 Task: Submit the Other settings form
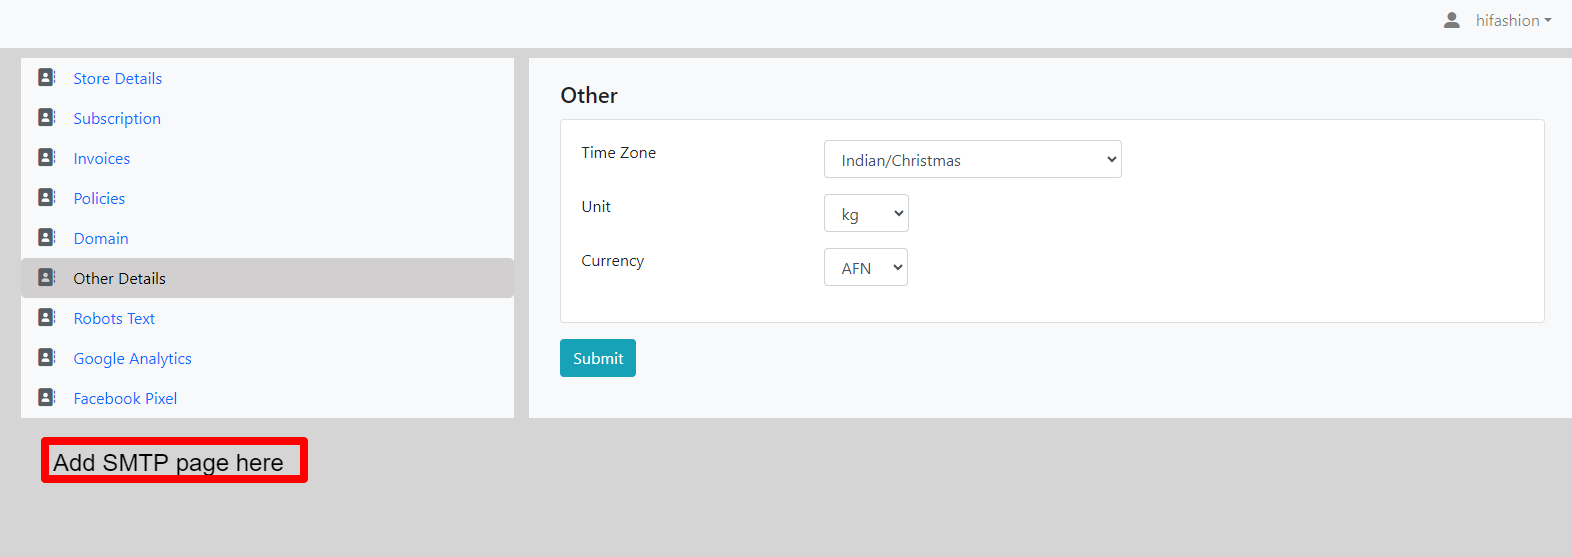pos(598,358)
